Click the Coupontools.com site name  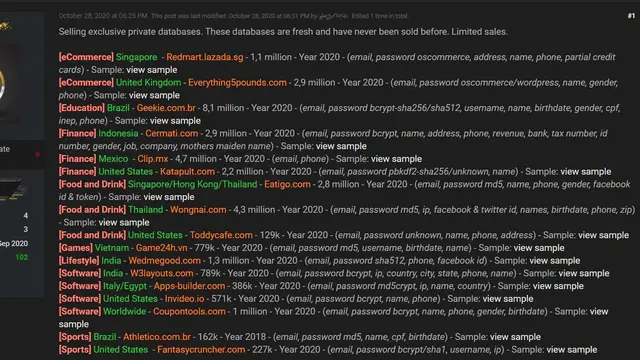(189, 311)
